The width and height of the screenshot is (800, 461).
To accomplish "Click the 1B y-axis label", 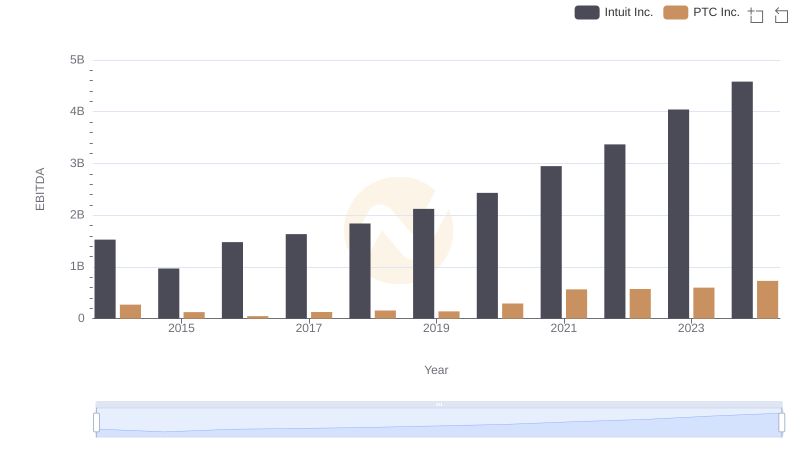I will (x=77, y=266).
